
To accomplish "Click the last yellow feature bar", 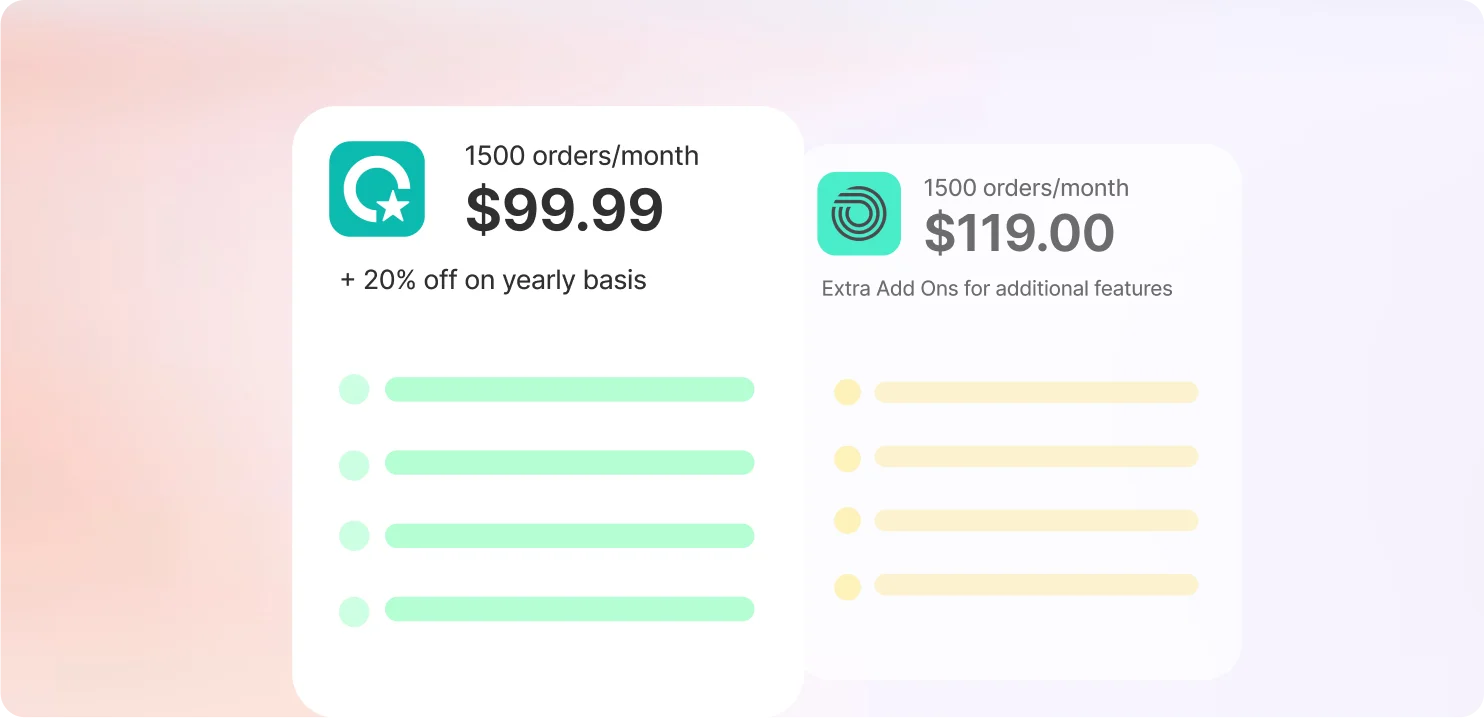I will pos(1036,585).
